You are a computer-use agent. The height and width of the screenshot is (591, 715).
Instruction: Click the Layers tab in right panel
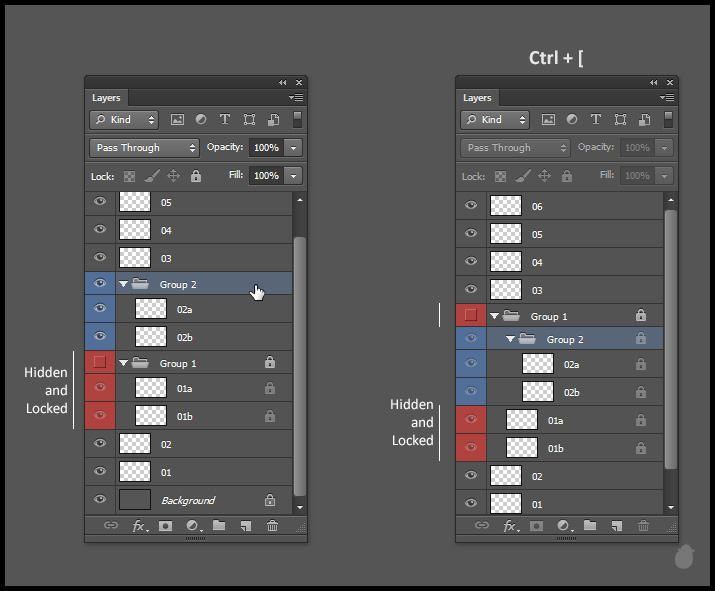click(477, 98)
